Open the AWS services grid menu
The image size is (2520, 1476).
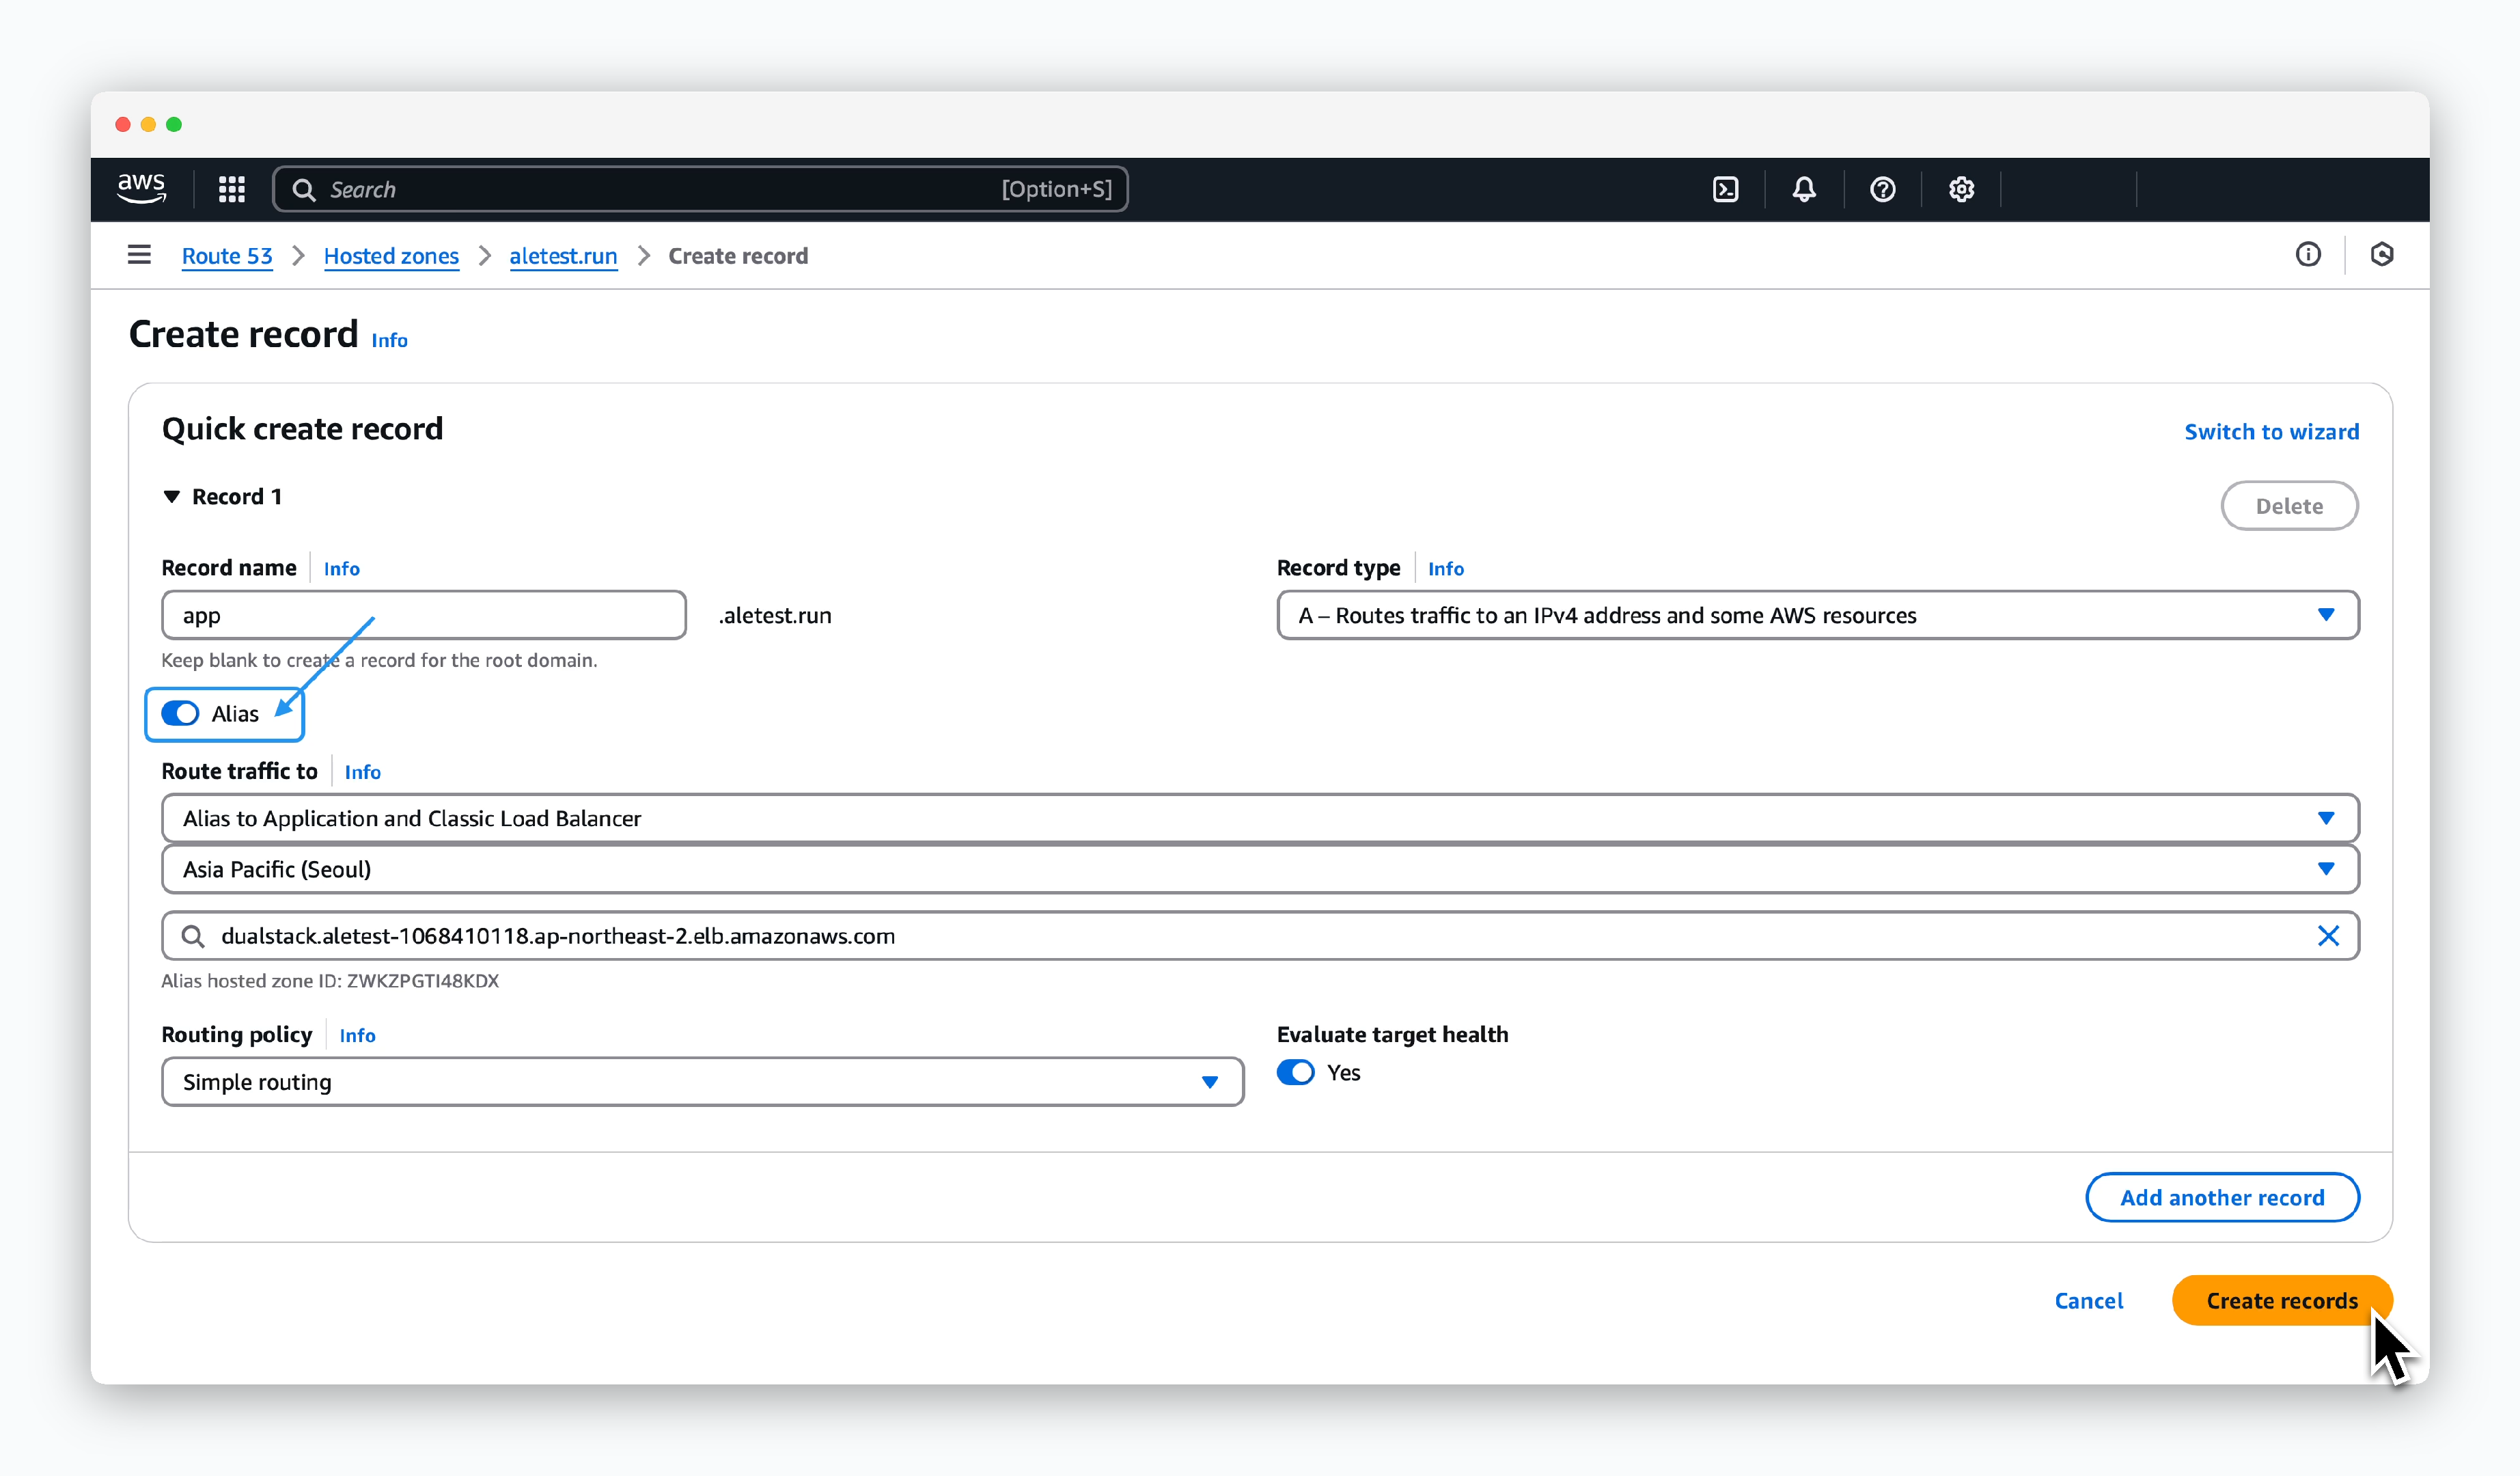click(232, 189)
